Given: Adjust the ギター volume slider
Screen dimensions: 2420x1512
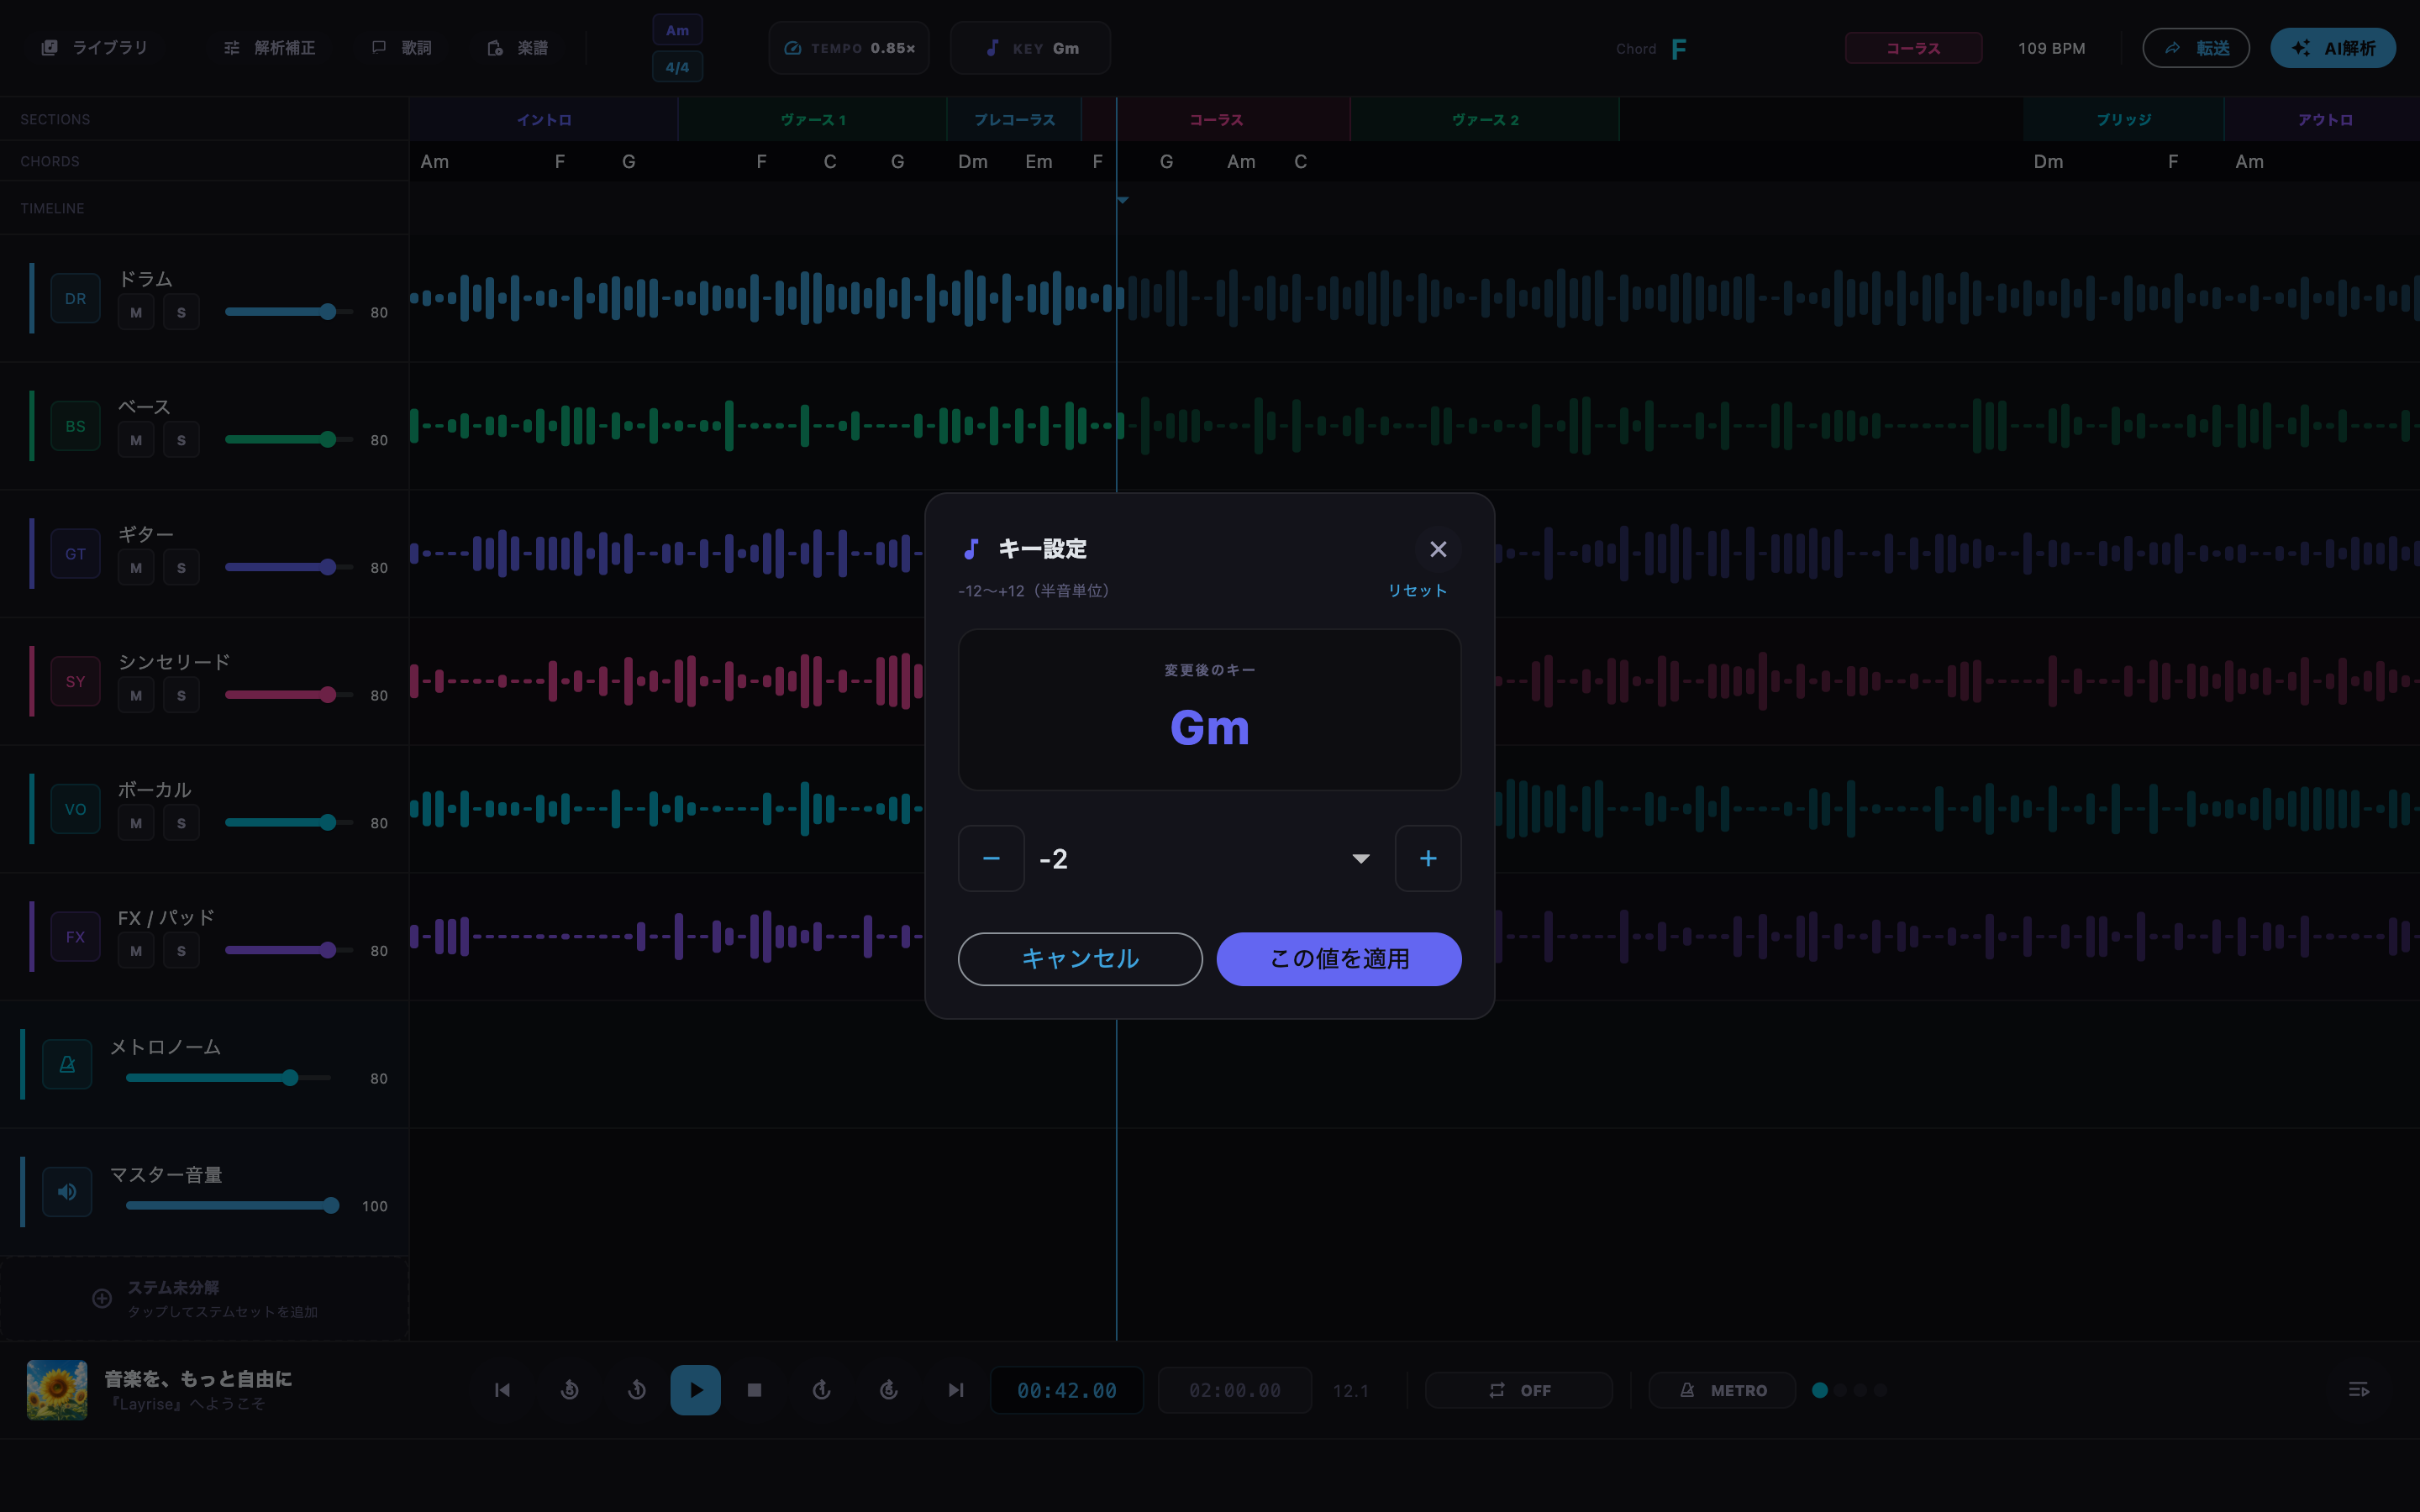Looking at the screenshot, I should pyautogui.click(x=289, y=567).
